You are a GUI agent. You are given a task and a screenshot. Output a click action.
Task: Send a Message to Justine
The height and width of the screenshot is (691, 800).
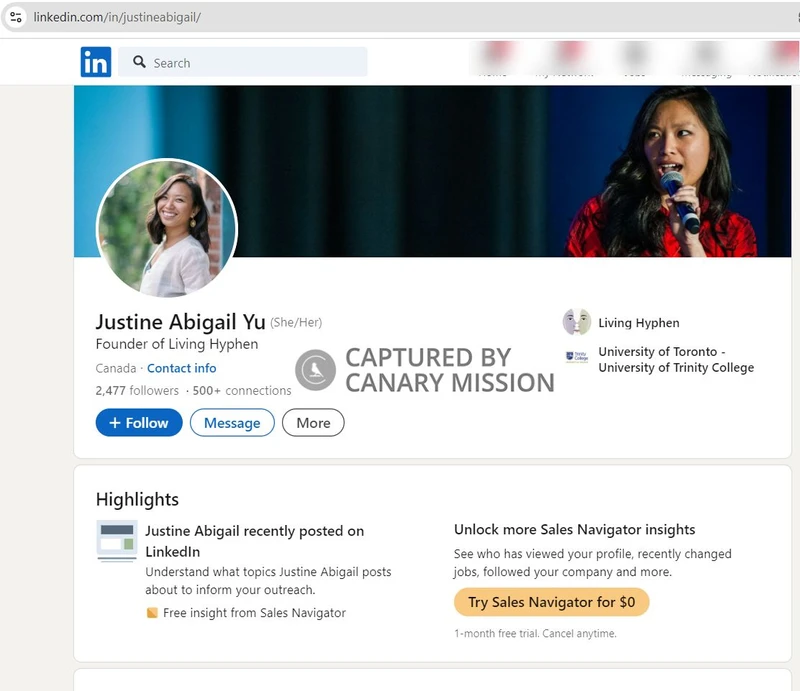point(232,423)
